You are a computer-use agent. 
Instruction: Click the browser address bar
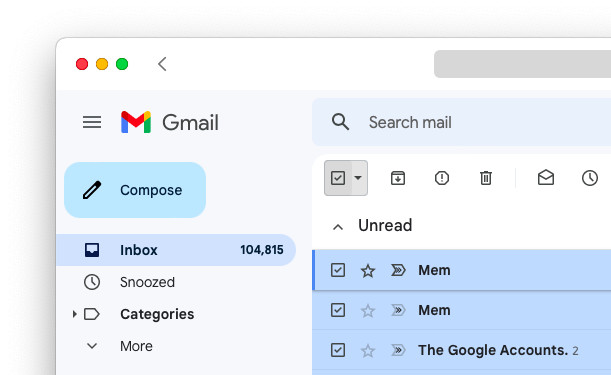pos(523,64)
